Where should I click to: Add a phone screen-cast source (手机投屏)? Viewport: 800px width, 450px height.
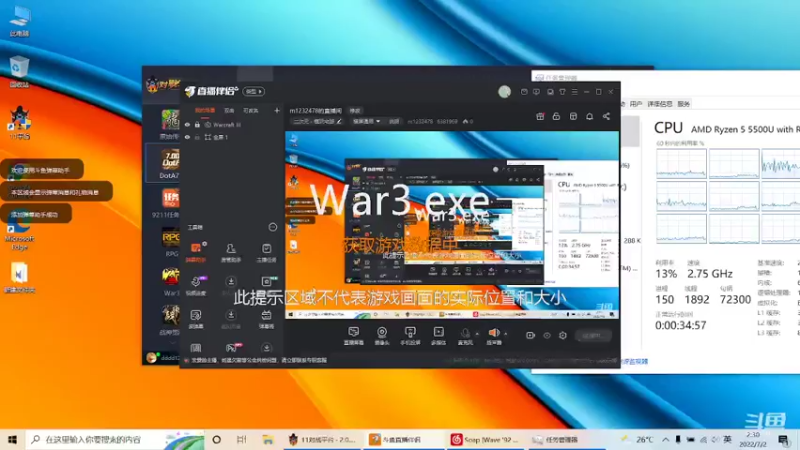[x=410, y=336]
